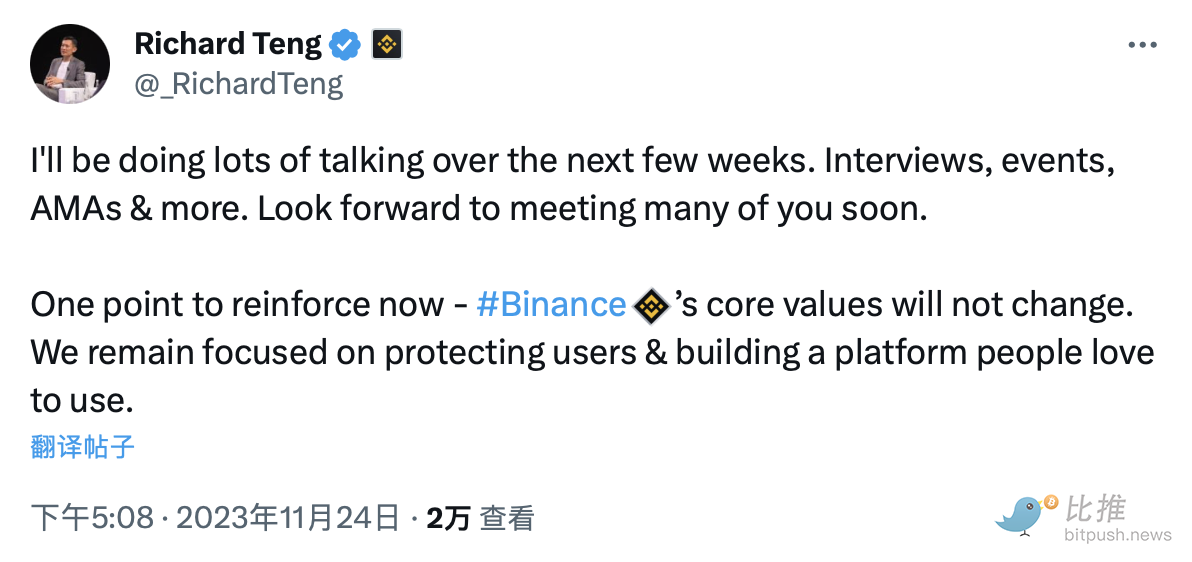
Task: Click Richard Teng's profile avatar photo
Action: [x=69, y=63]
